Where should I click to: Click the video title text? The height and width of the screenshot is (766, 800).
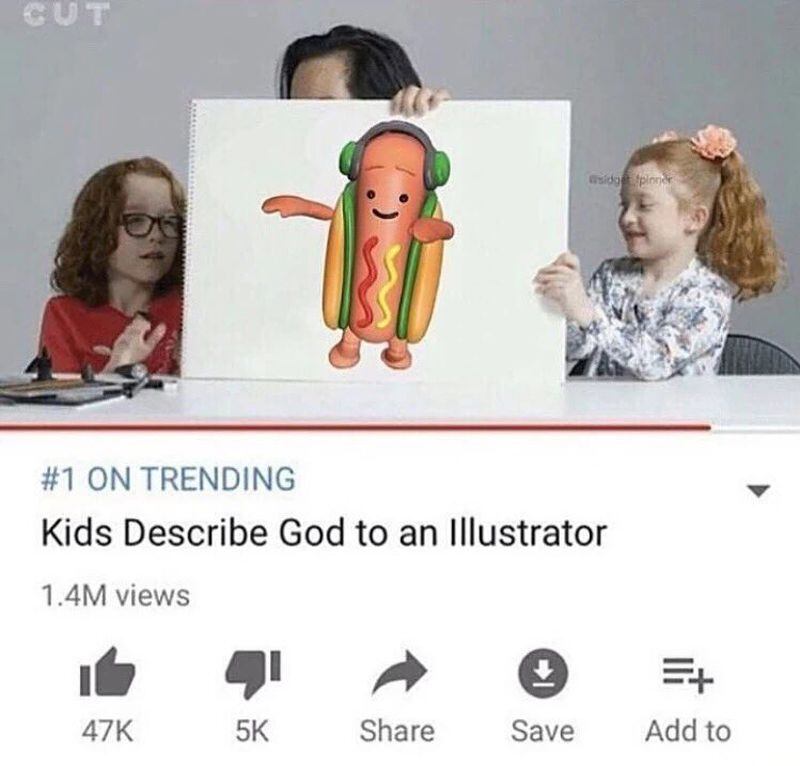[324, 533]
